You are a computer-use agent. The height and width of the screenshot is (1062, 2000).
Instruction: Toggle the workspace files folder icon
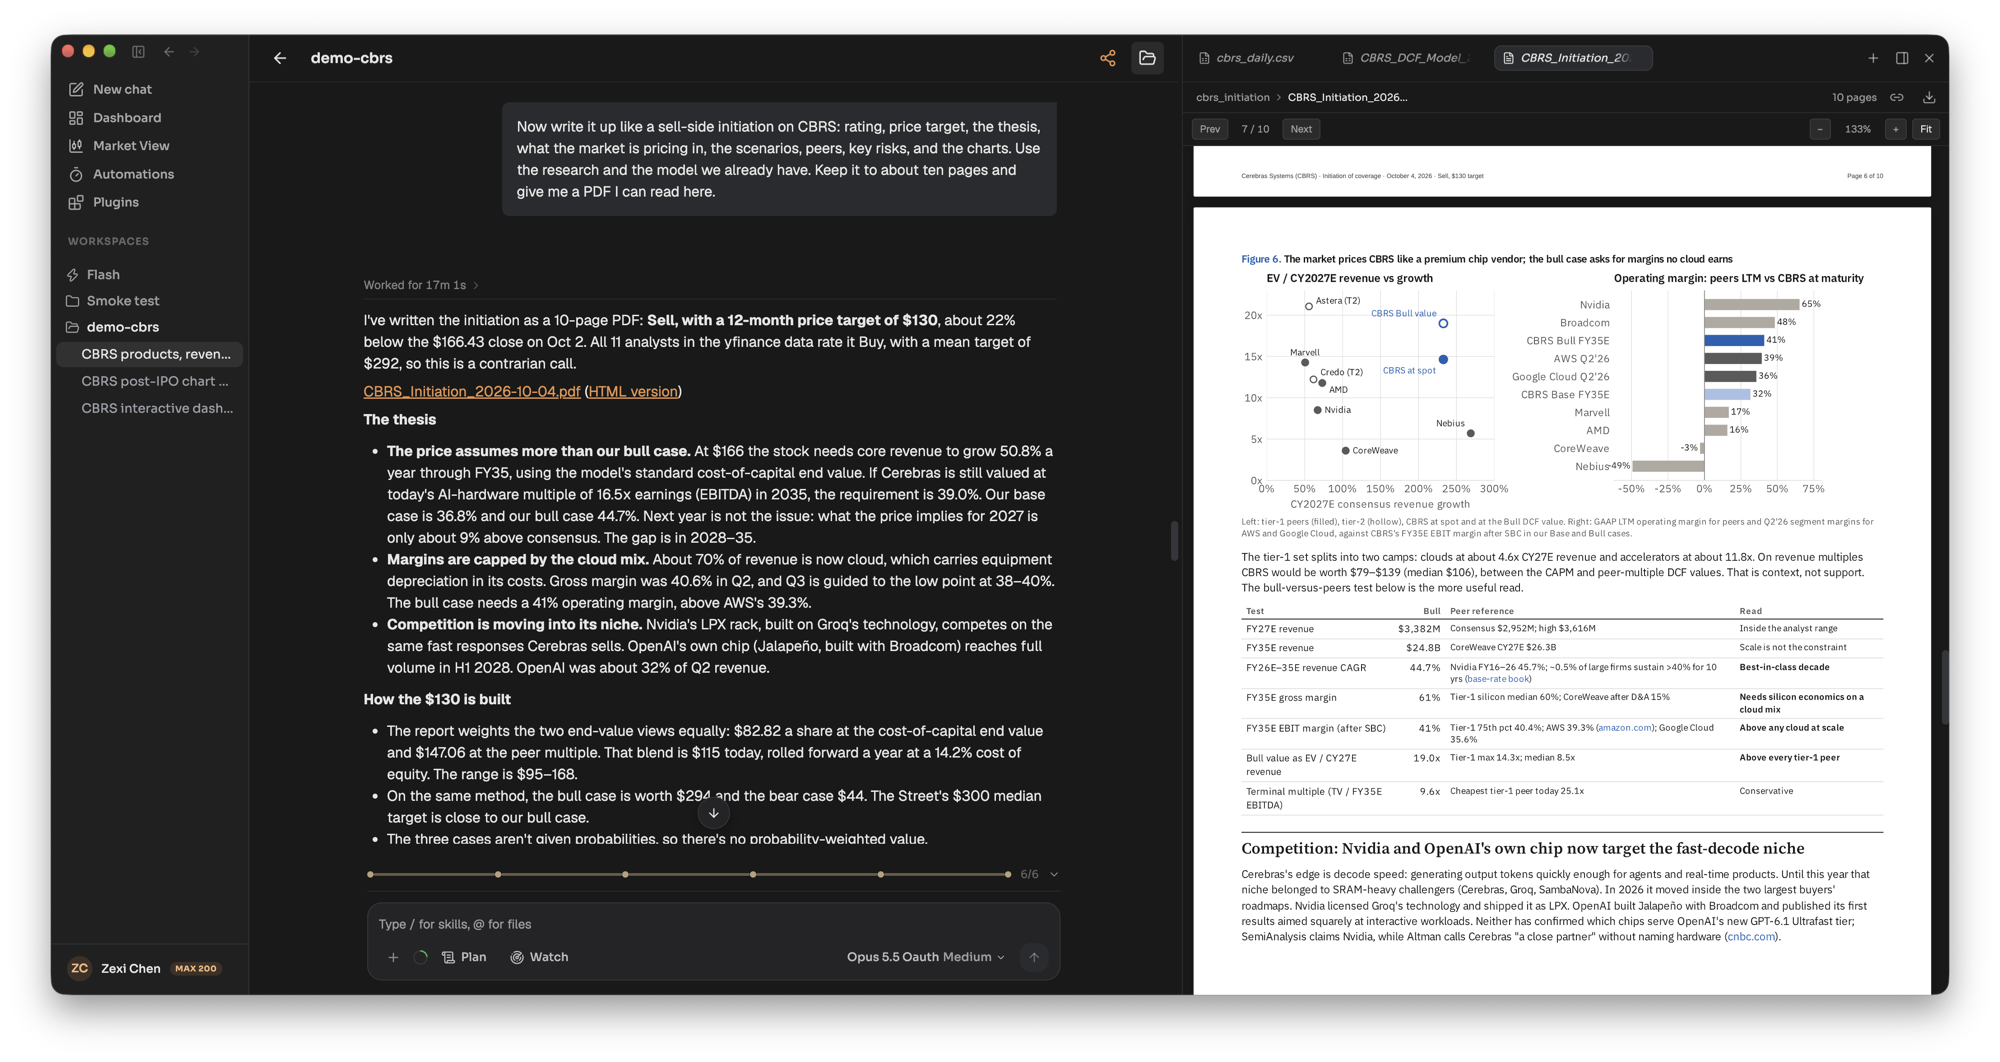(1147, 58)
